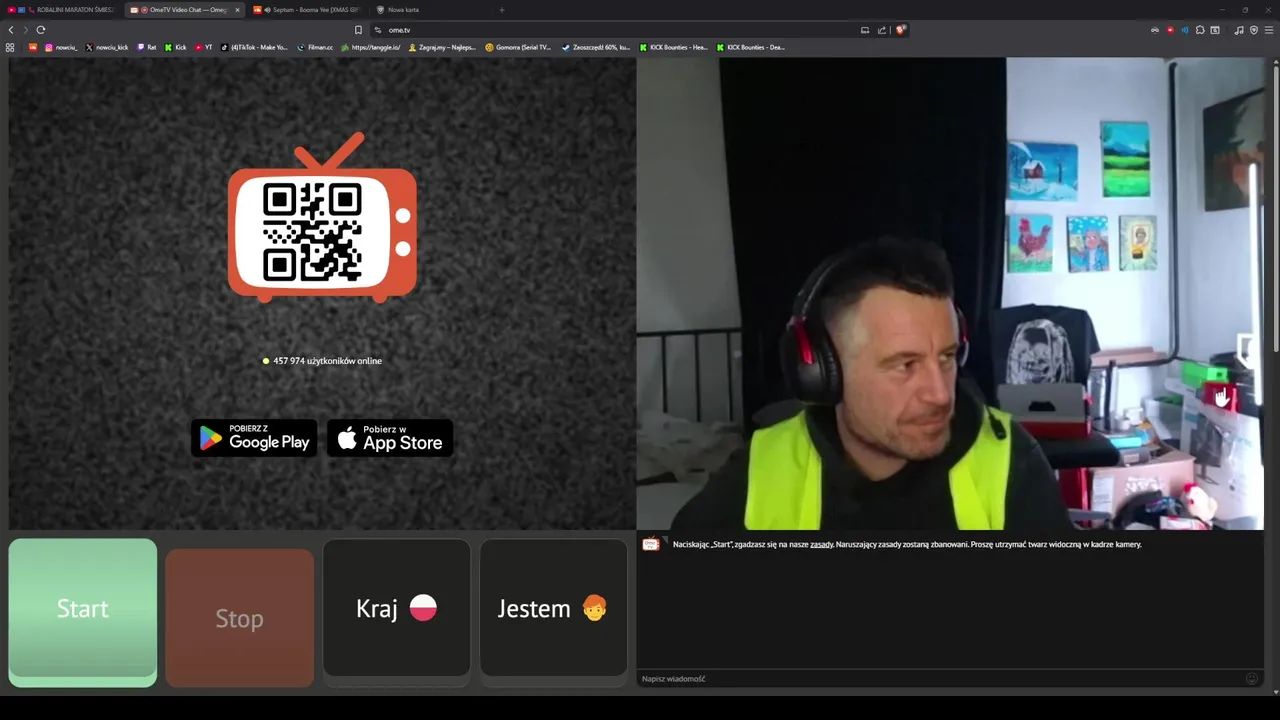Click the picture-in-picture icon in address bar
This screenshot has height=720, width=1280.
tap(865, 30)
